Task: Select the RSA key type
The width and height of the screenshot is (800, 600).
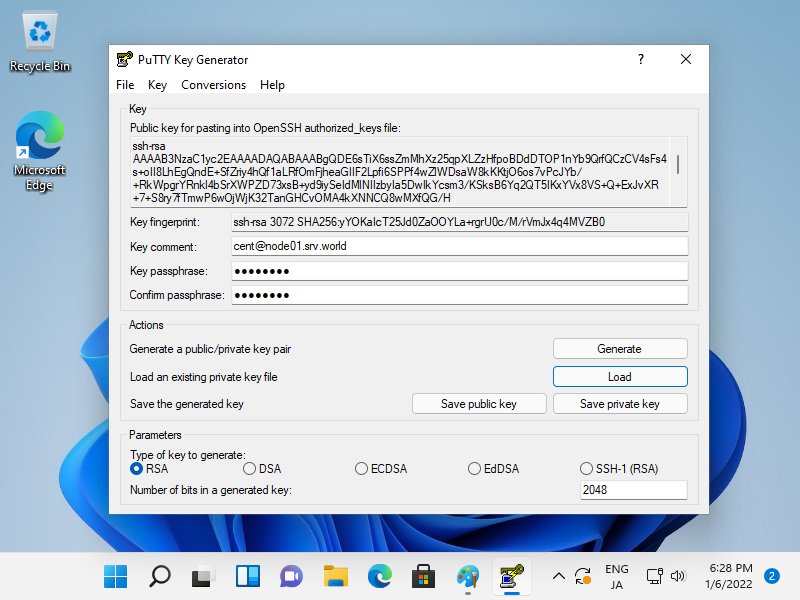Action: click(x=137, y=468)
